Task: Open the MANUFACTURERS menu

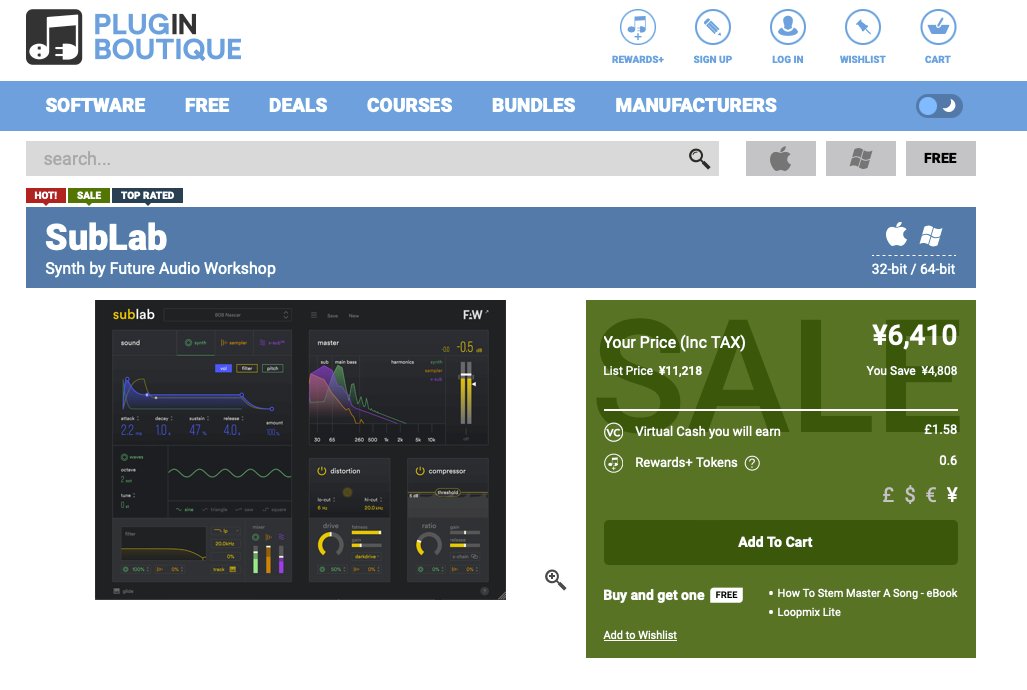Action: (x=696, y=105)
